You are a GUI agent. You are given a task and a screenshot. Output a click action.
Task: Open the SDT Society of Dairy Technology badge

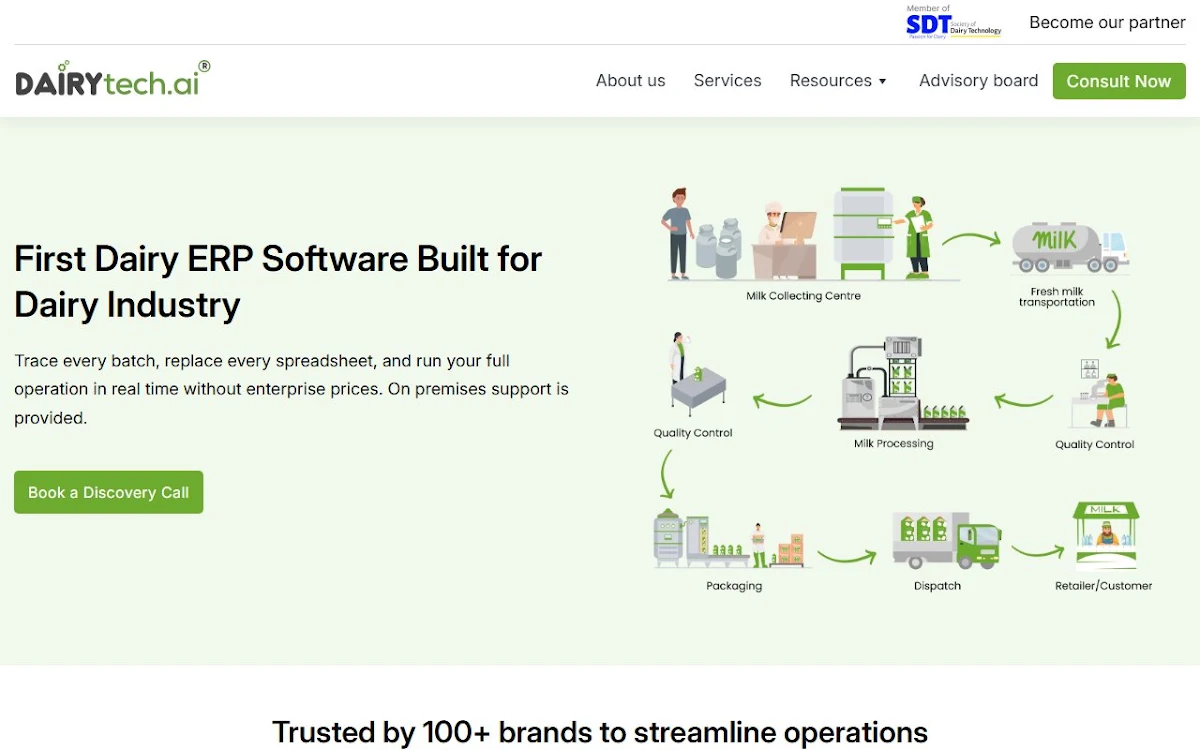point(953,22)
